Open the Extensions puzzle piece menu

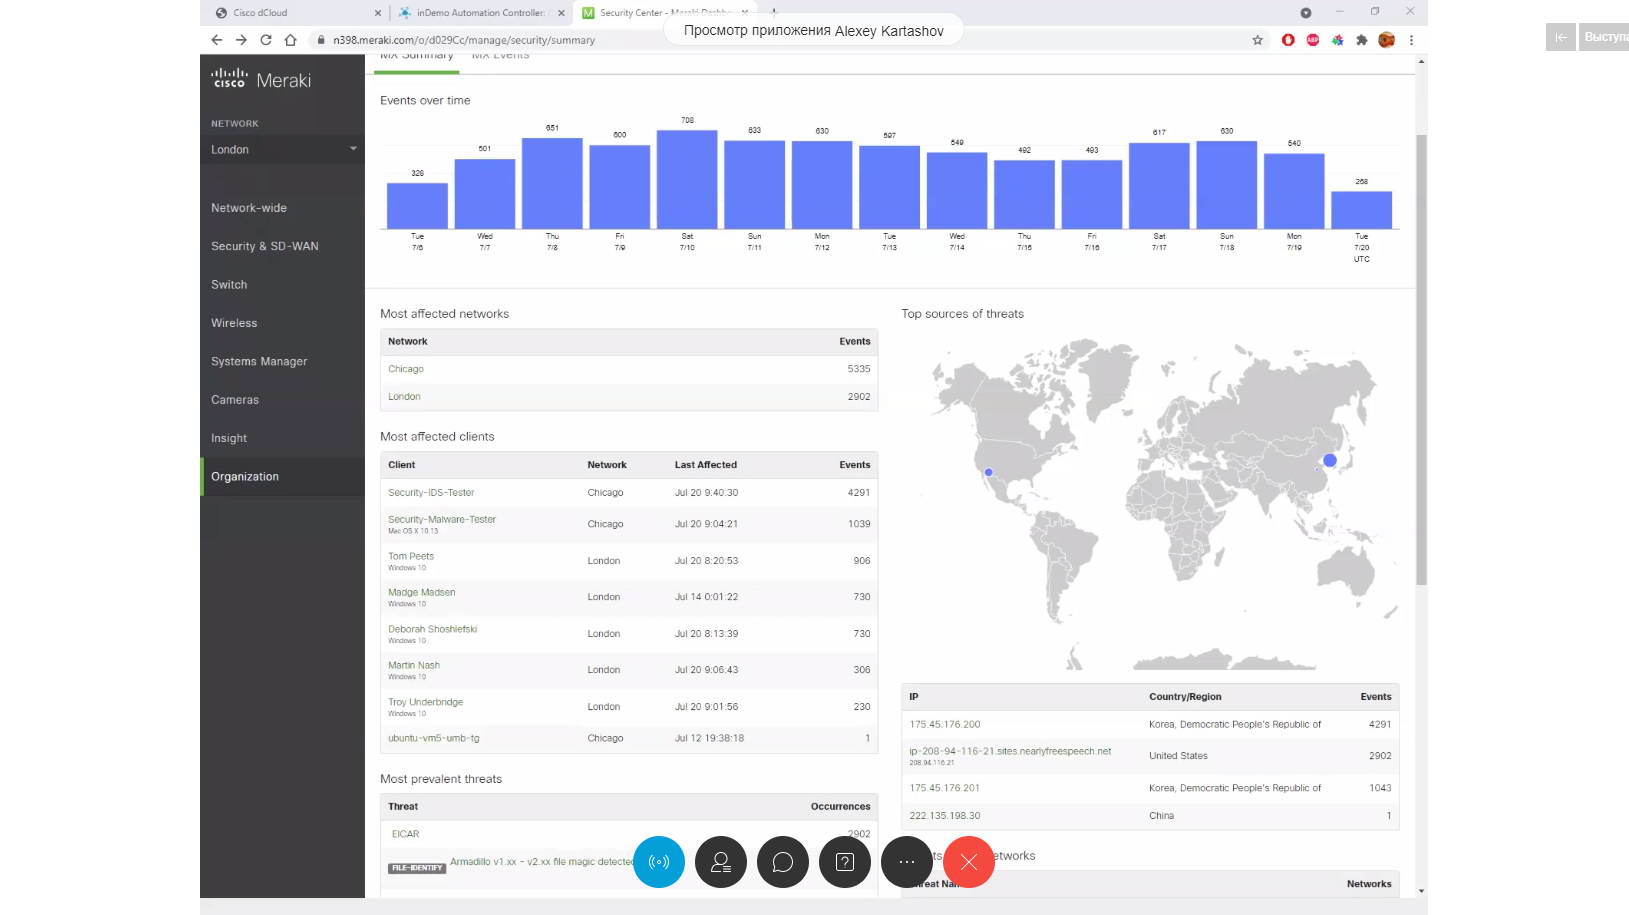coord(1362,40)
